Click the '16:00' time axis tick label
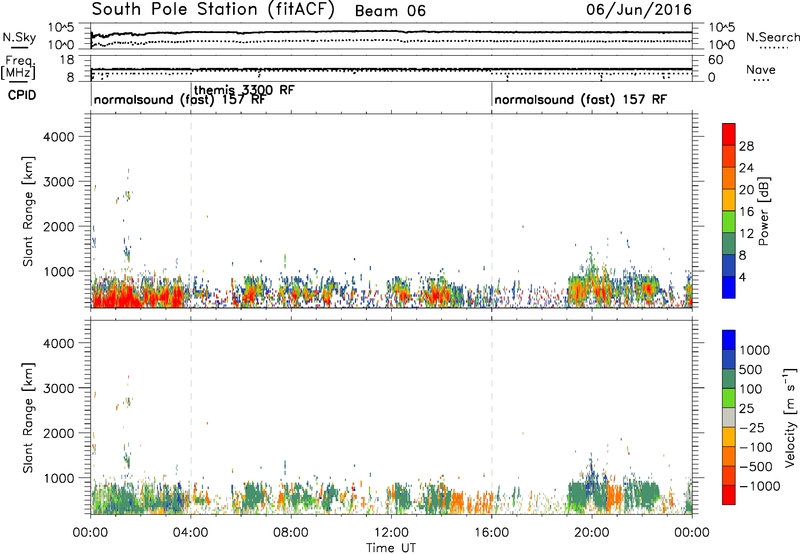 tap(491, 533)
